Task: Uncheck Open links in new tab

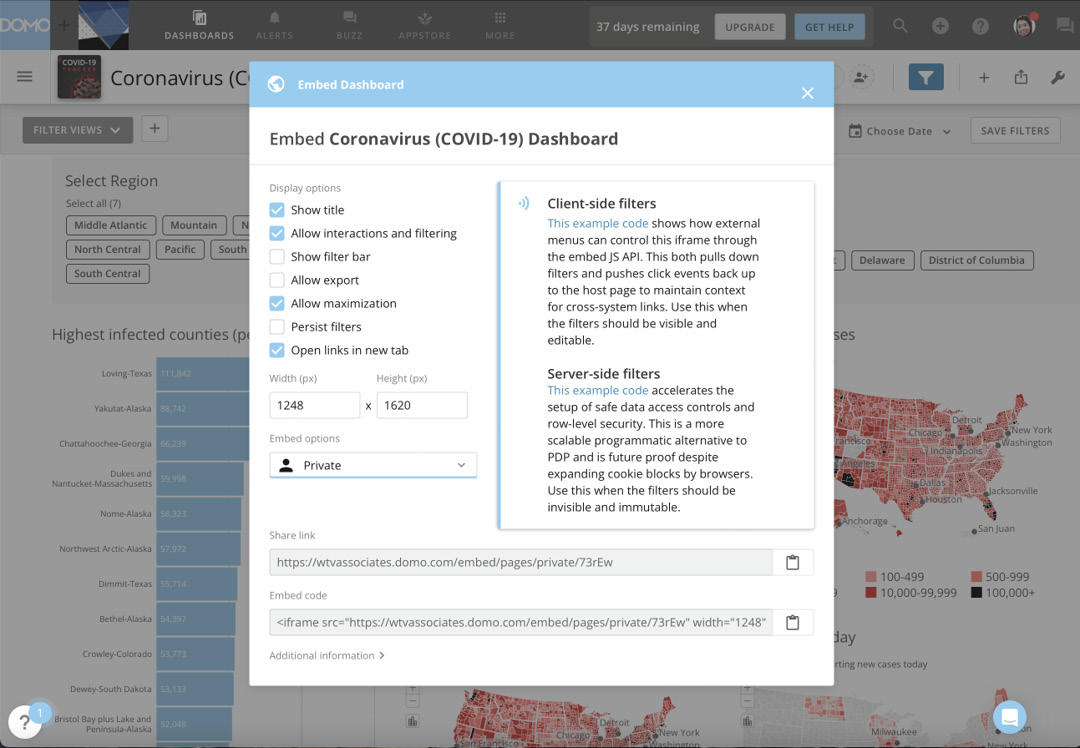Action: 277,351
